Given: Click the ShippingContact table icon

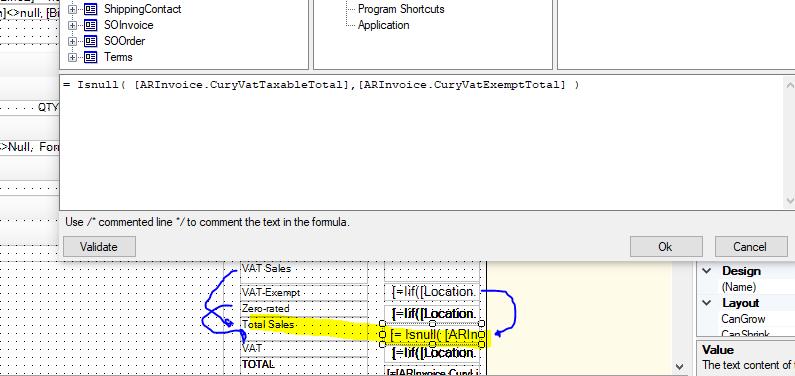Looking at the screenshot, I should pos(91,9).
